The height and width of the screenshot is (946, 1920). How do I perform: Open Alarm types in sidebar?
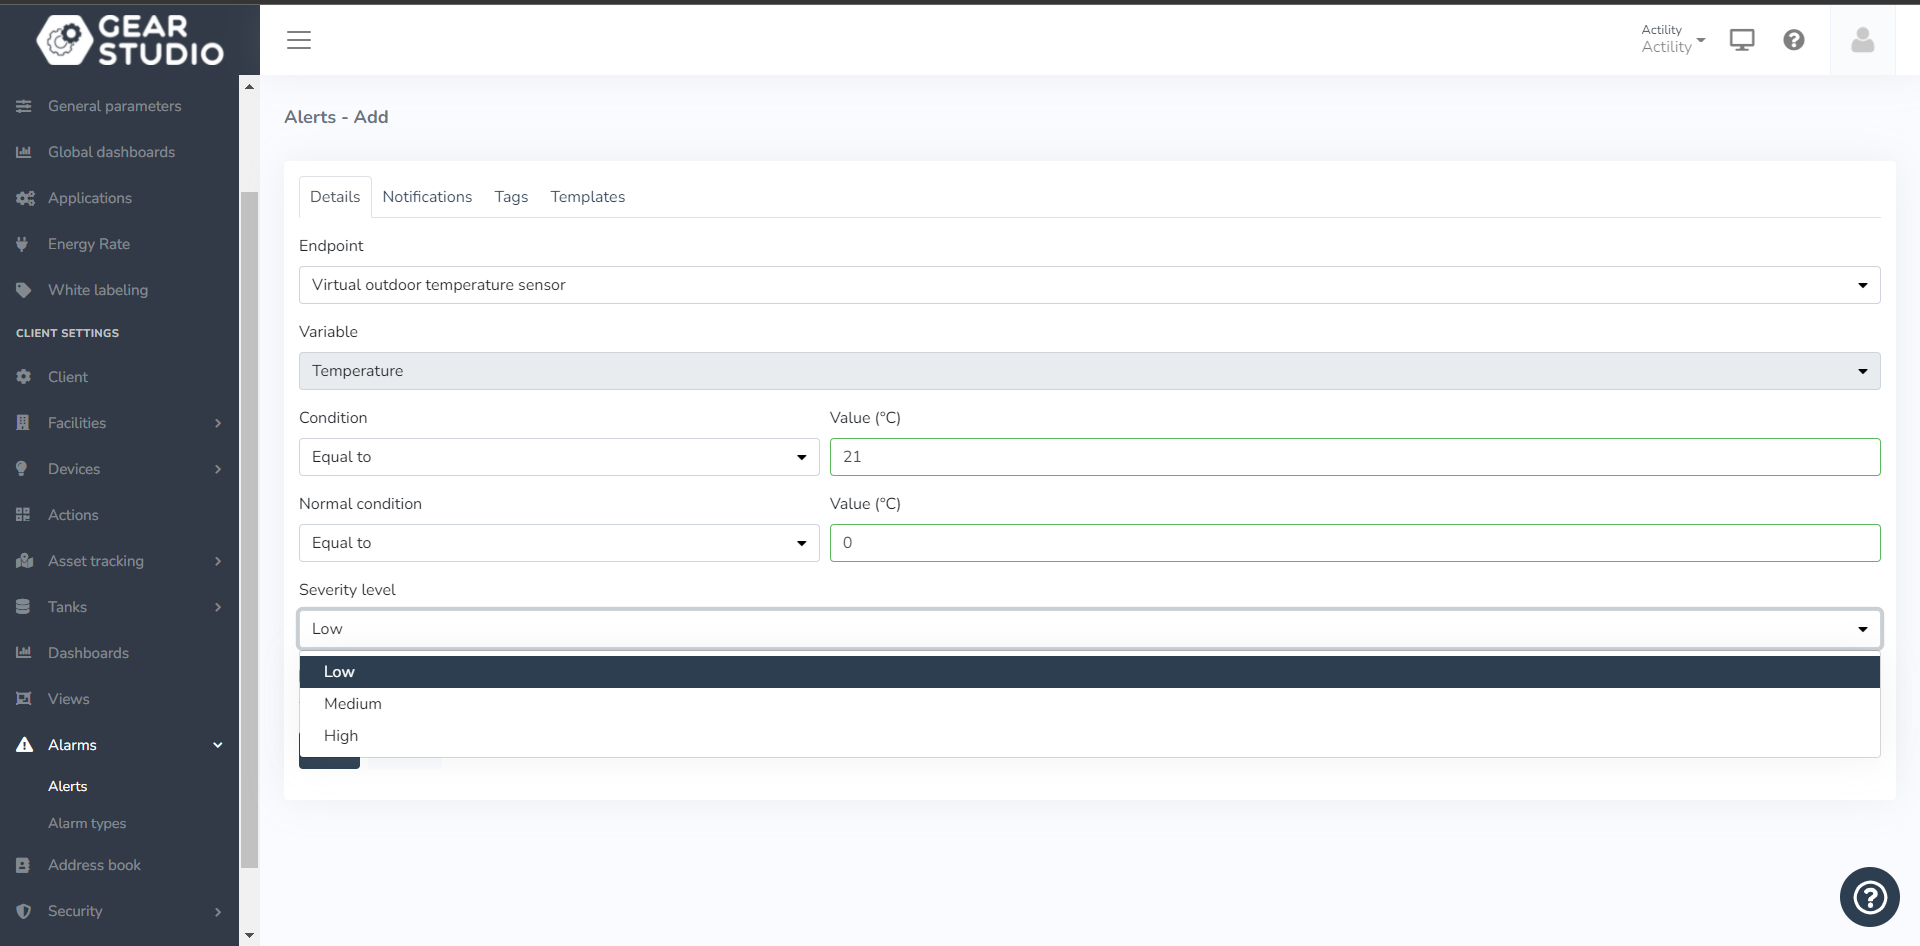(87, 823)
